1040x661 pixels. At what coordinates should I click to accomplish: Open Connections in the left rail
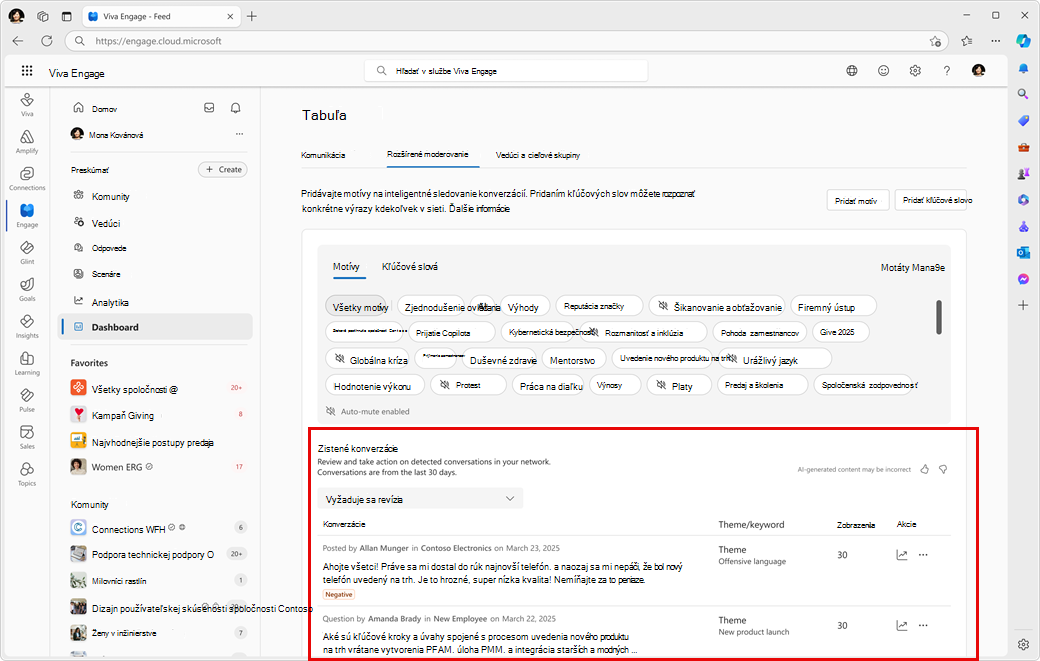27,178
